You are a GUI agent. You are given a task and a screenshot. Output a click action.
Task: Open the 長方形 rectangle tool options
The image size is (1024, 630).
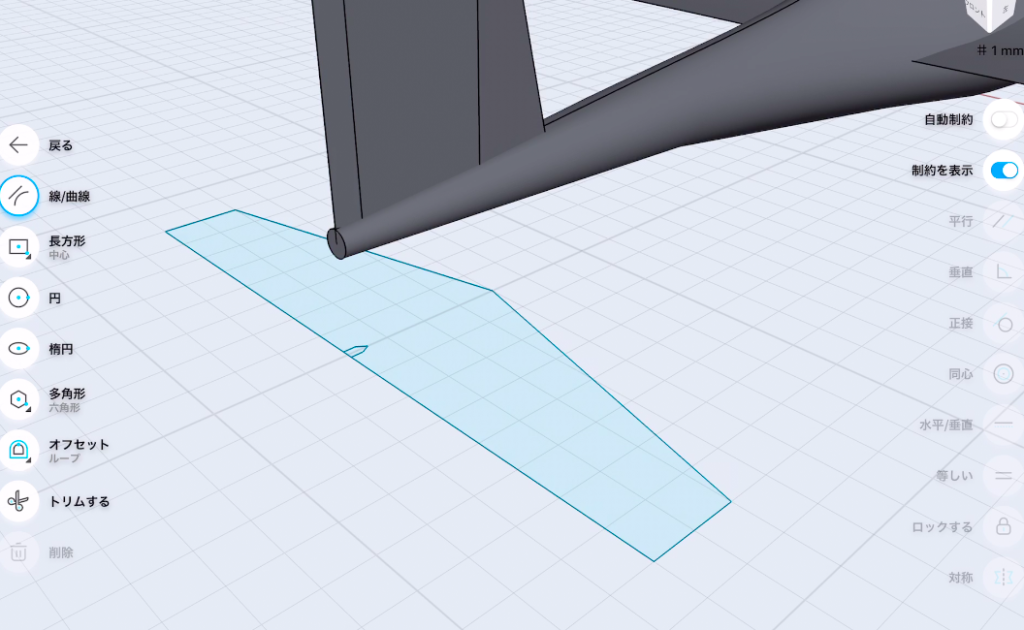[x=19, y=247]
